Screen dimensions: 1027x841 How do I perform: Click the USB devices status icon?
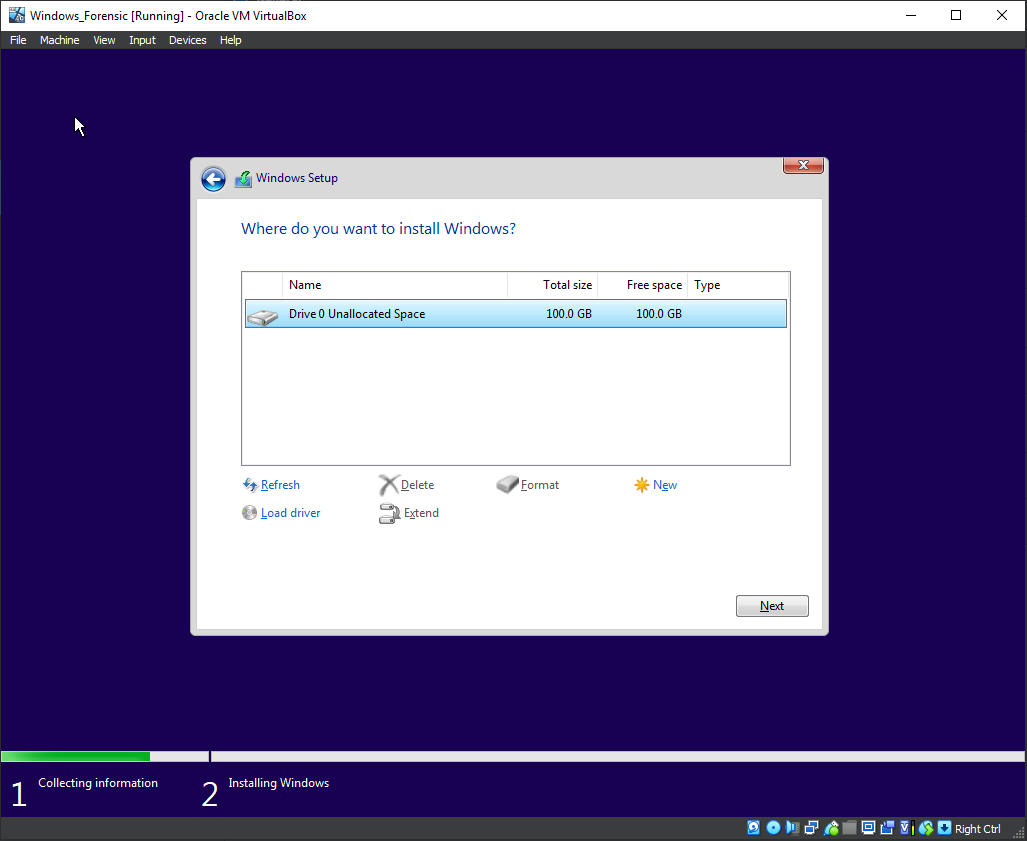coord(830,828)
